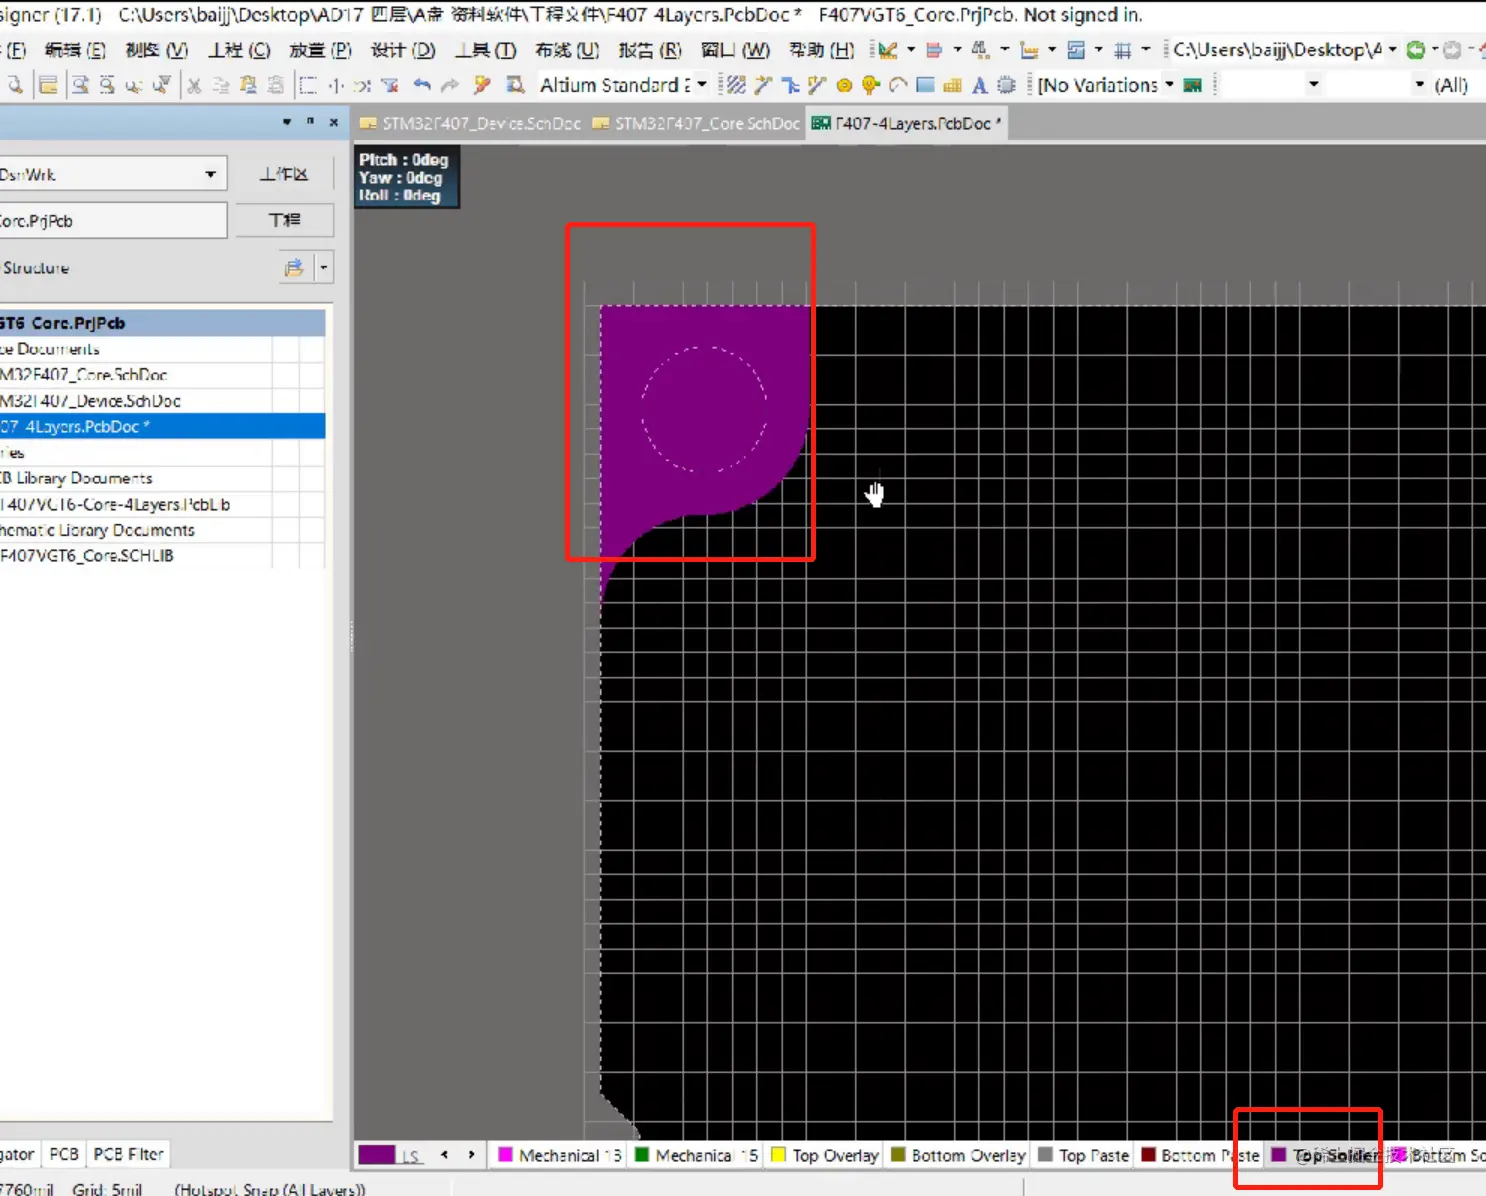Click the LS layer set button
Image resolution: width=1486 pixels, height=1196 pixels.
coord(410,1156)
